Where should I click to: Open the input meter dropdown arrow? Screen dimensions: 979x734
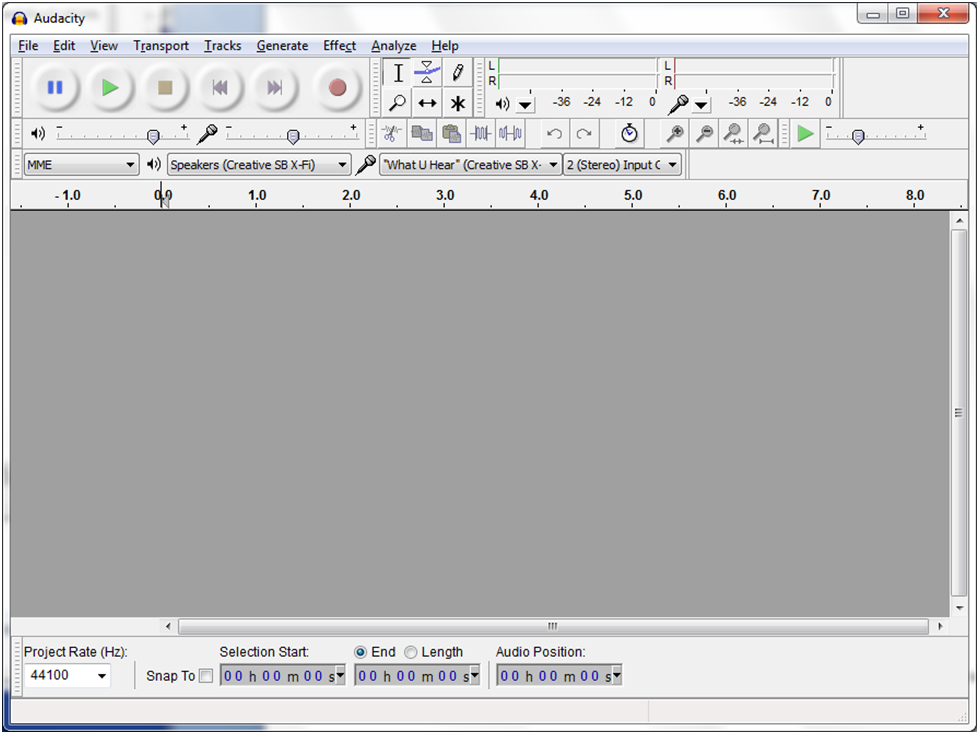[x=702, y=105]
